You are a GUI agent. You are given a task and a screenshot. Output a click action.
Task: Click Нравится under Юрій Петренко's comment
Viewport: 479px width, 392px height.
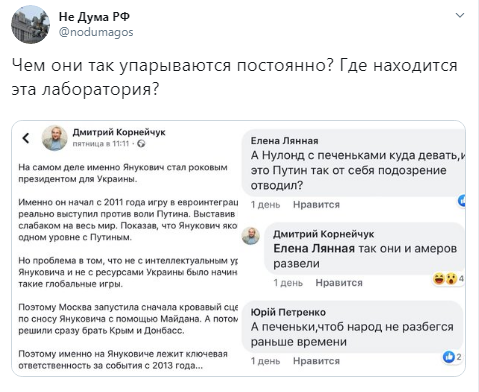click(x=316, y=361)
